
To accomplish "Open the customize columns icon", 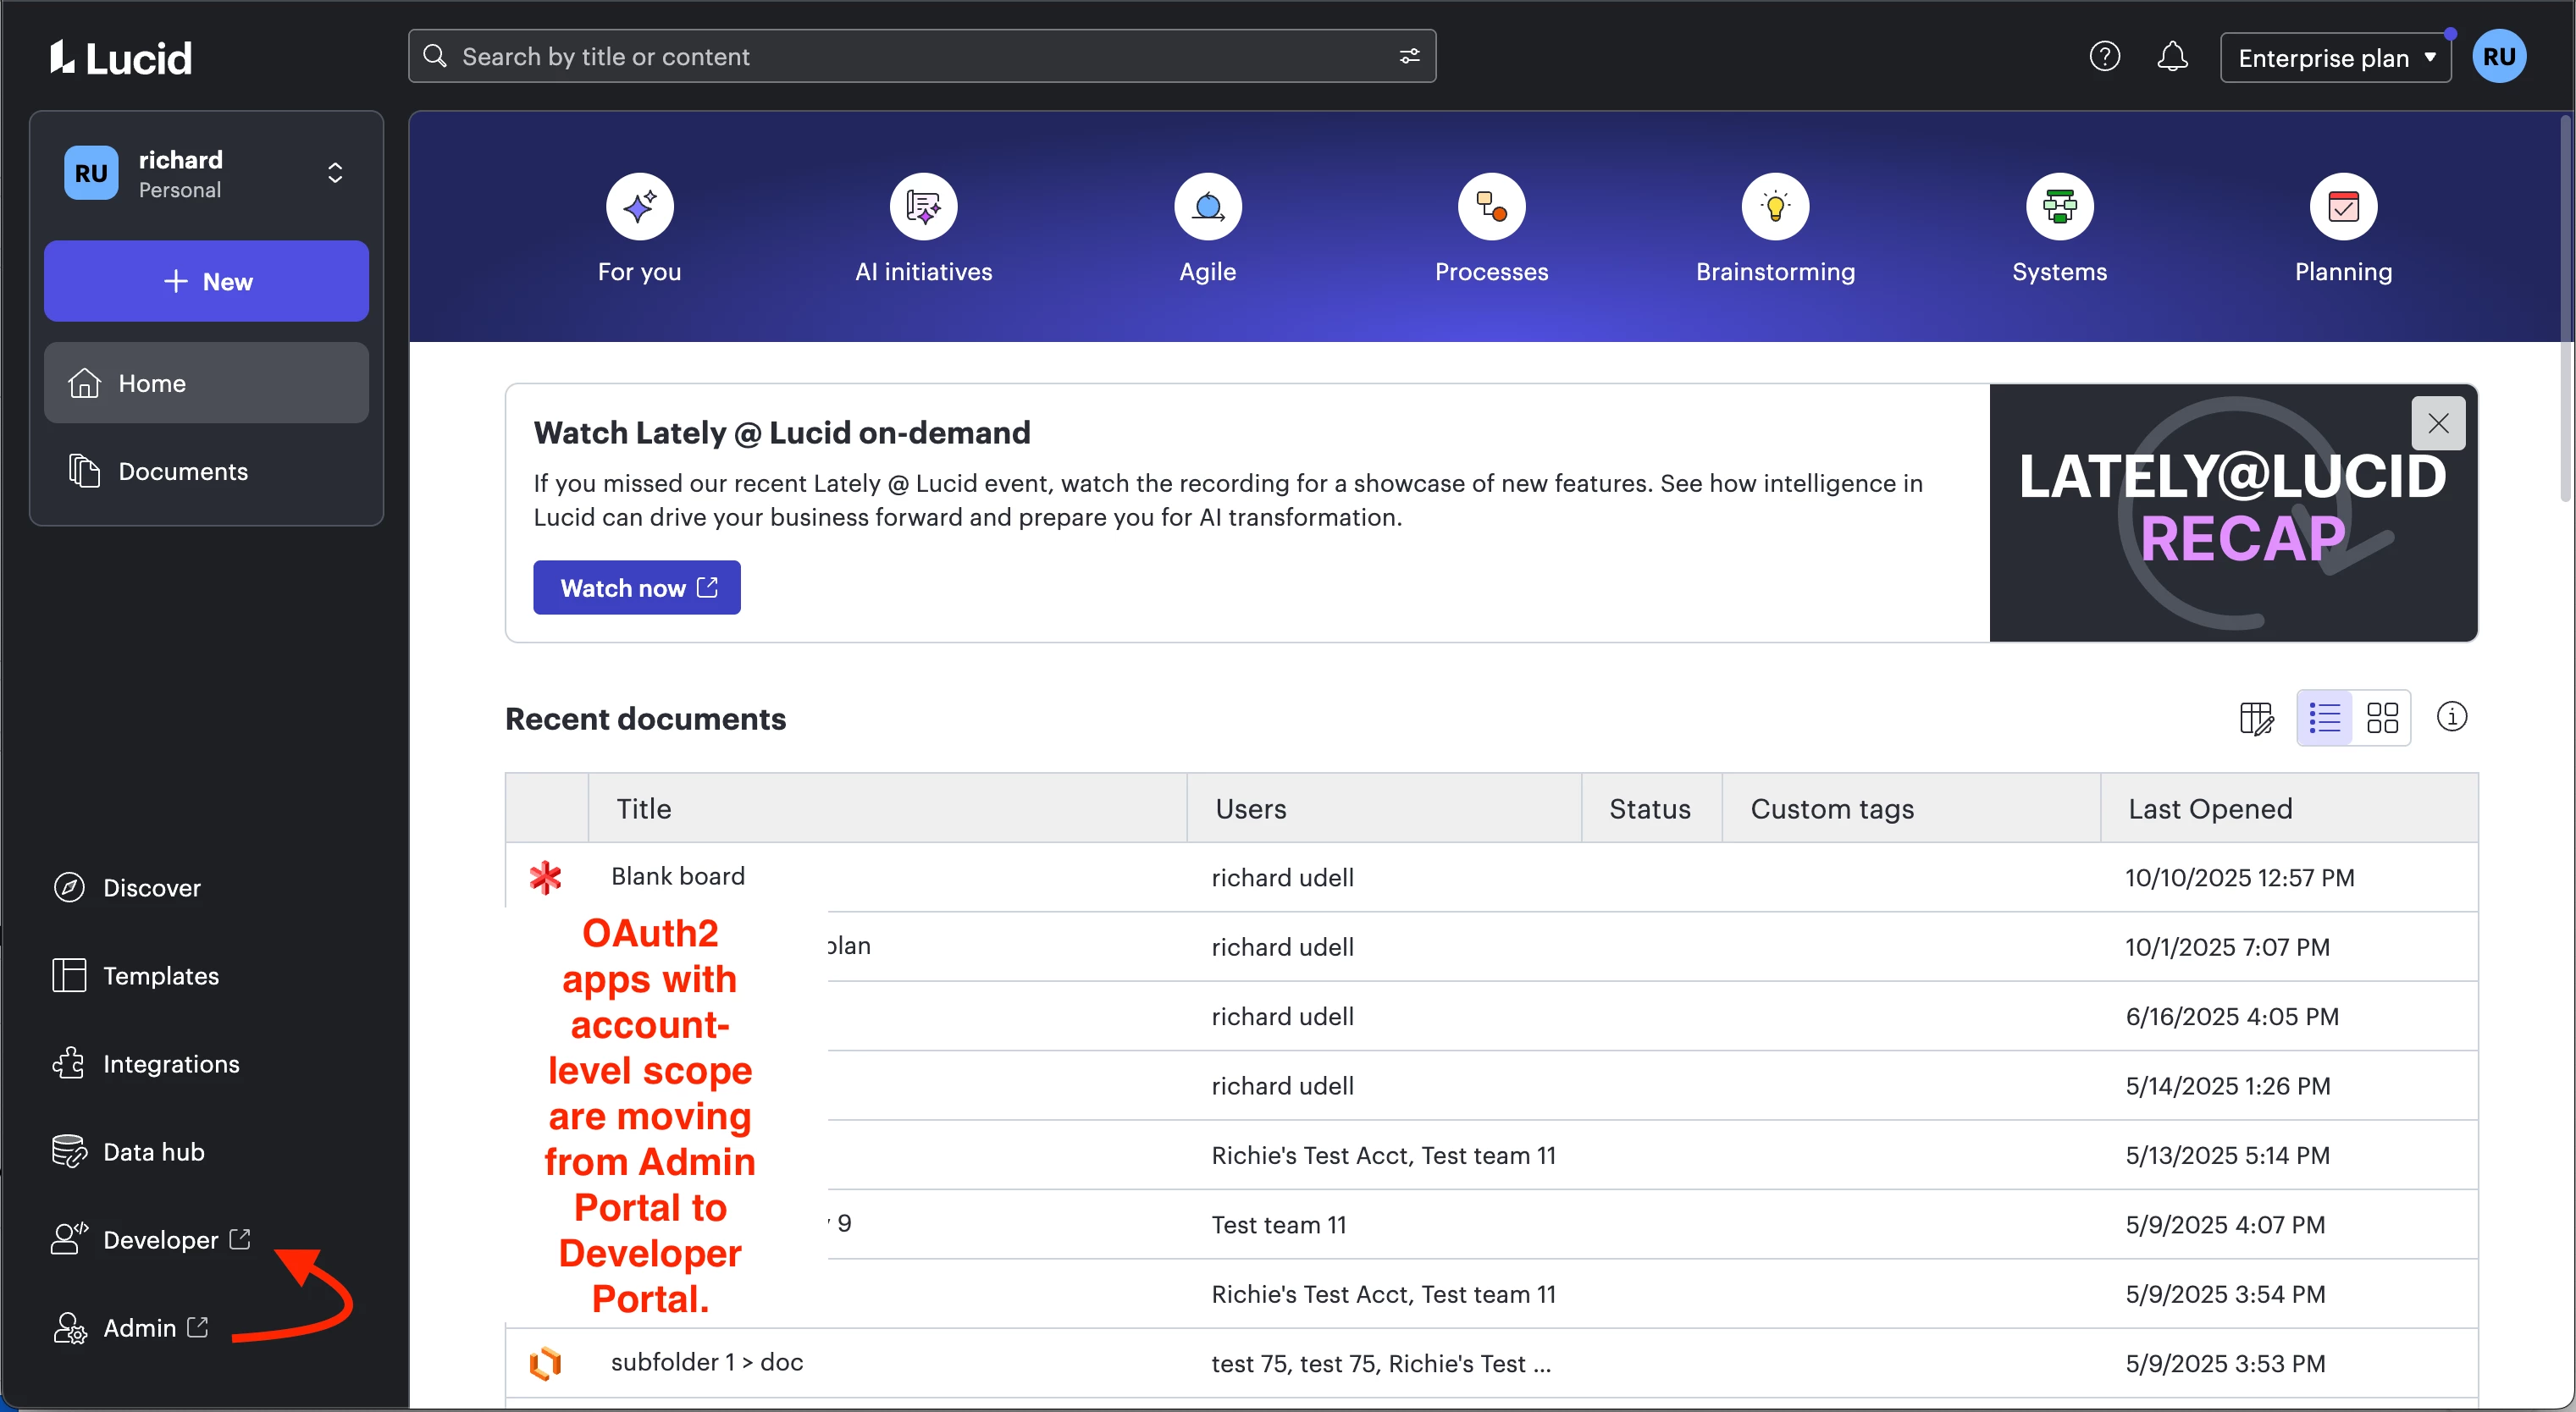I will tap(2256, 718).
